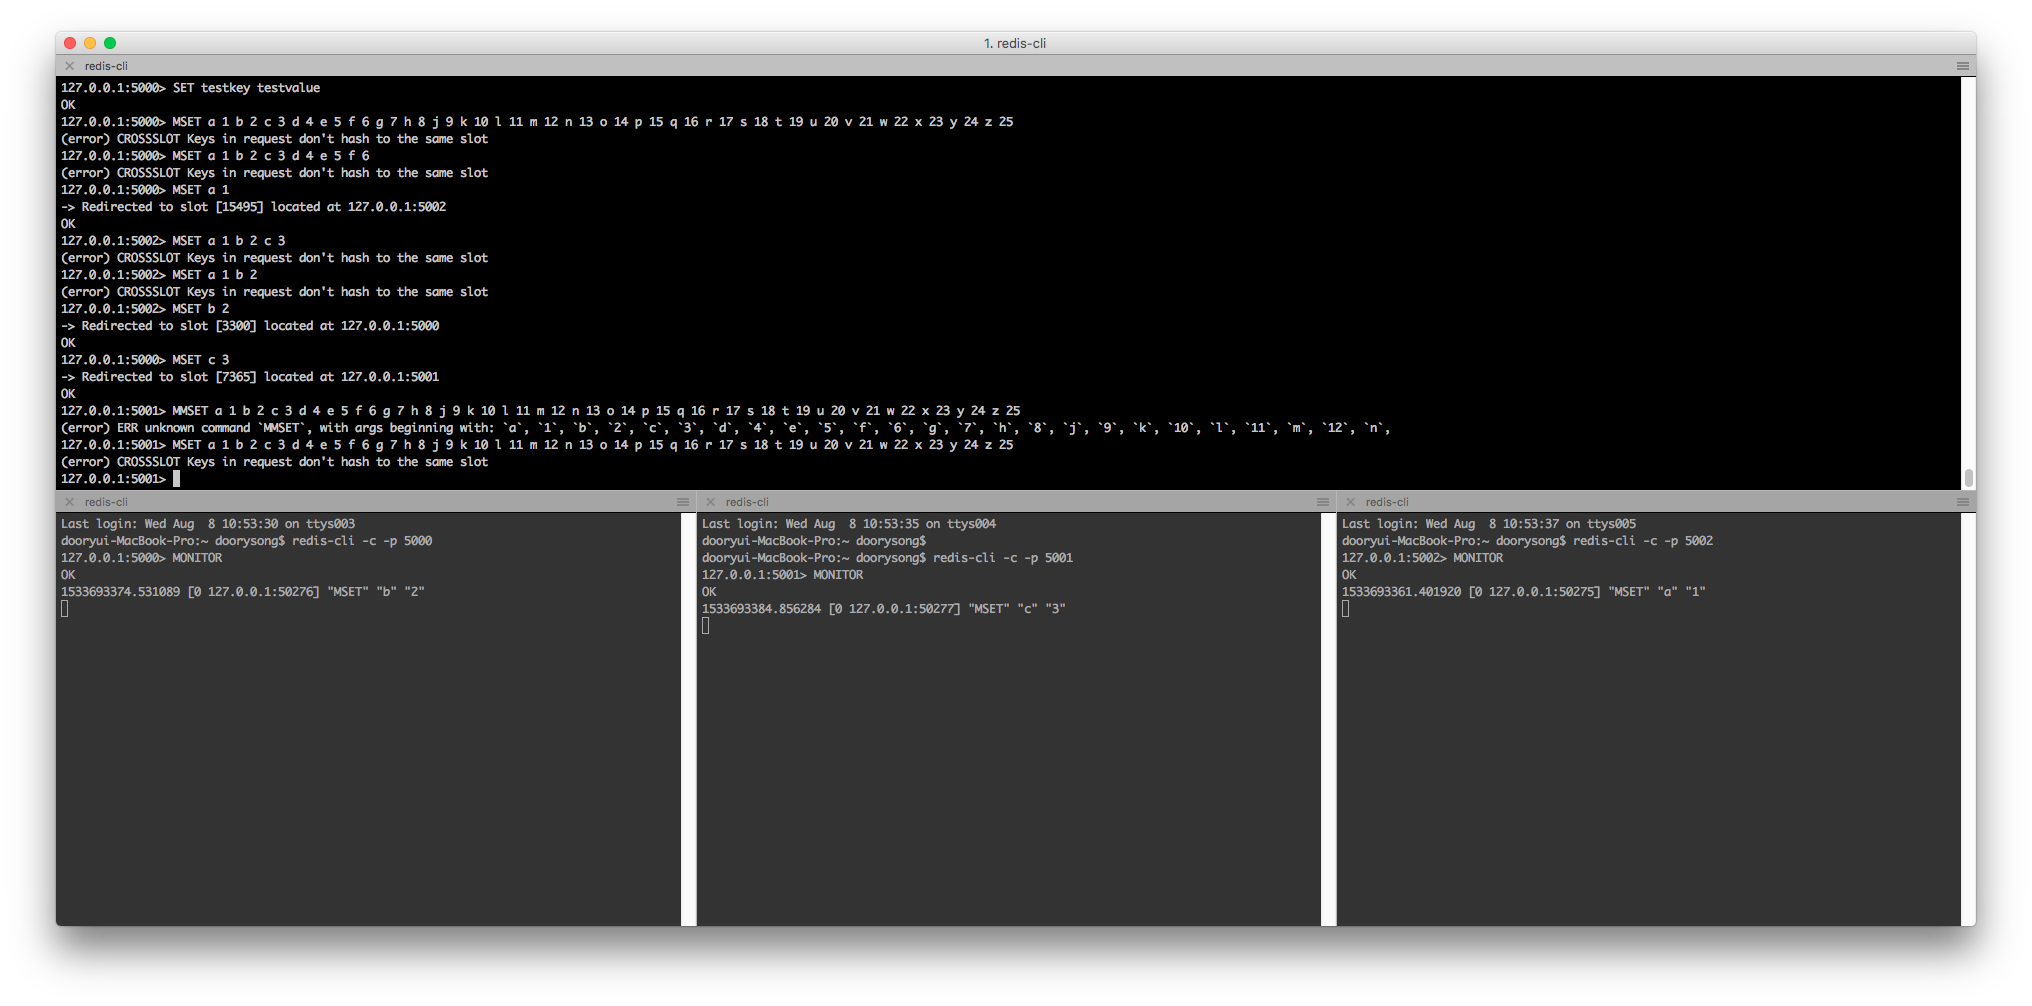Click 'Last login' line ending ttys004
This screenshot has height=1006, width=2032.
coord(849,524)
